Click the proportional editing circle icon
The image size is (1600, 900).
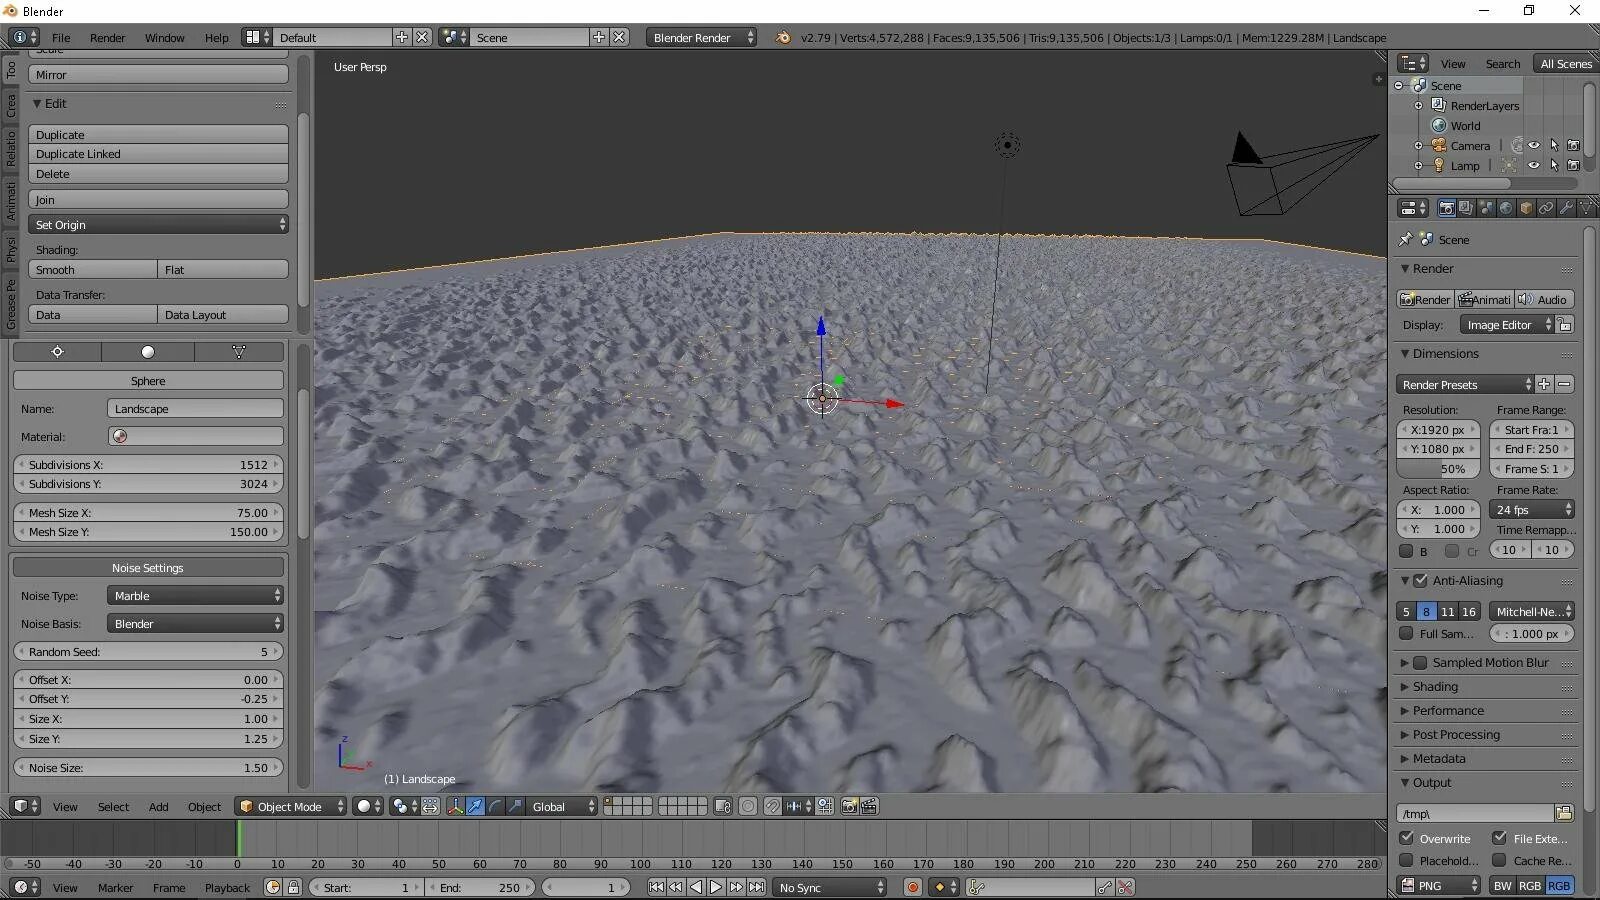[748, 806]
